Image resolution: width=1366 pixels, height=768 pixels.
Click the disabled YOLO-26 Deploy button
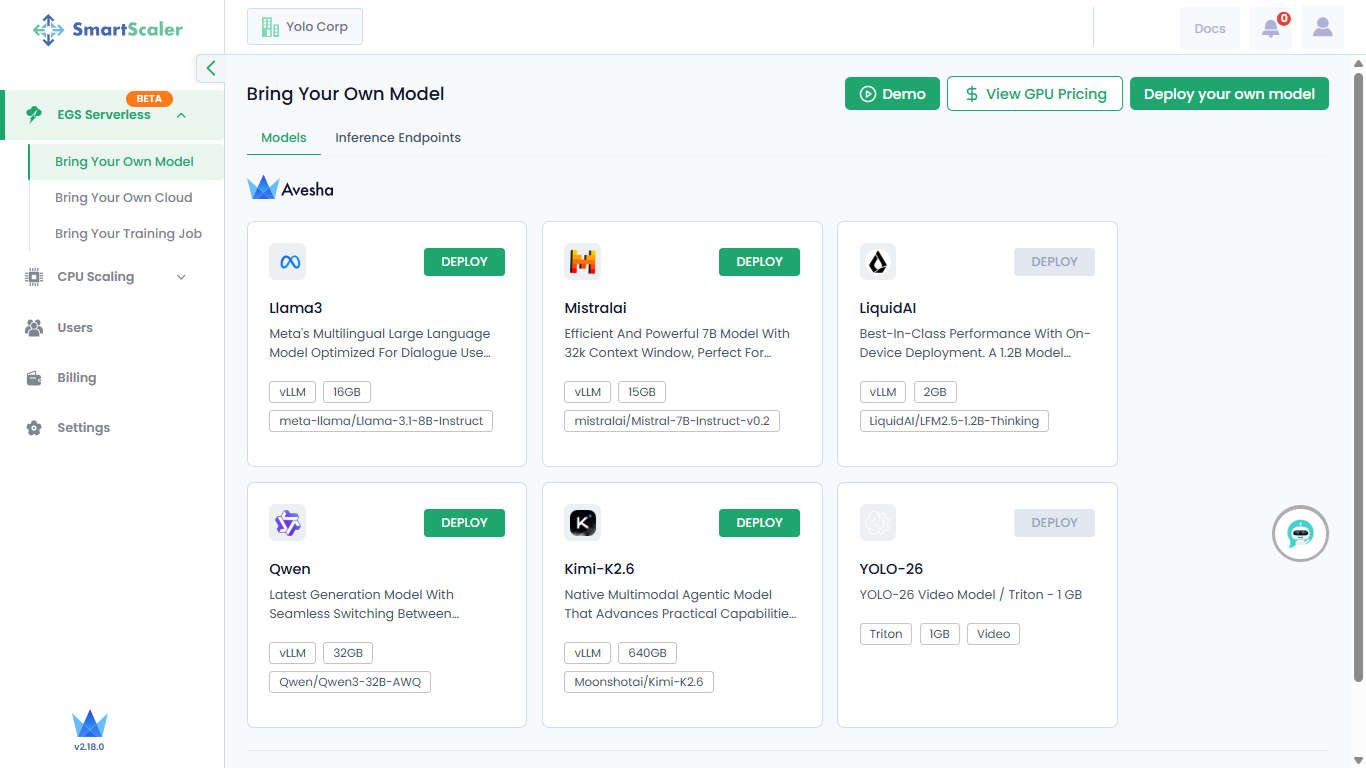(1054, 523)
